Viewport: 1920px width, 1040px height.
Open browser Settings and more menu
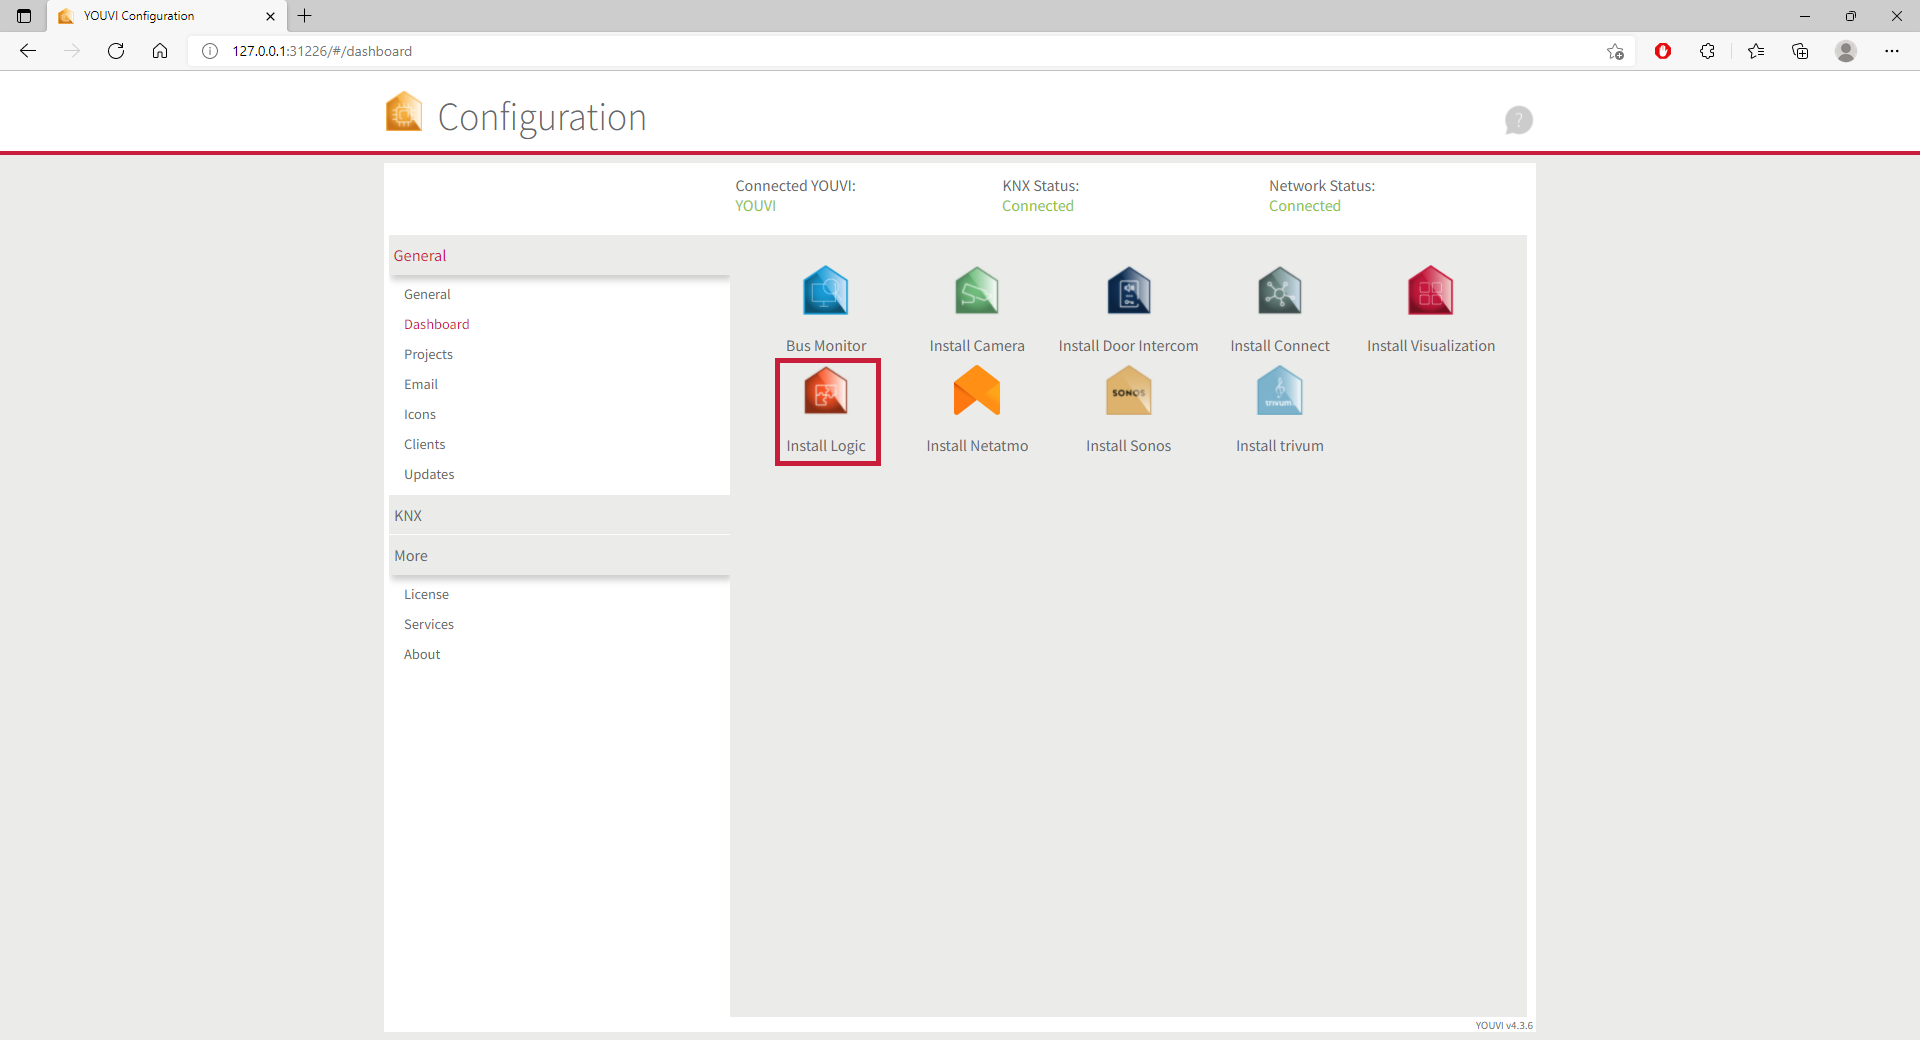(x=1892, y=51)
